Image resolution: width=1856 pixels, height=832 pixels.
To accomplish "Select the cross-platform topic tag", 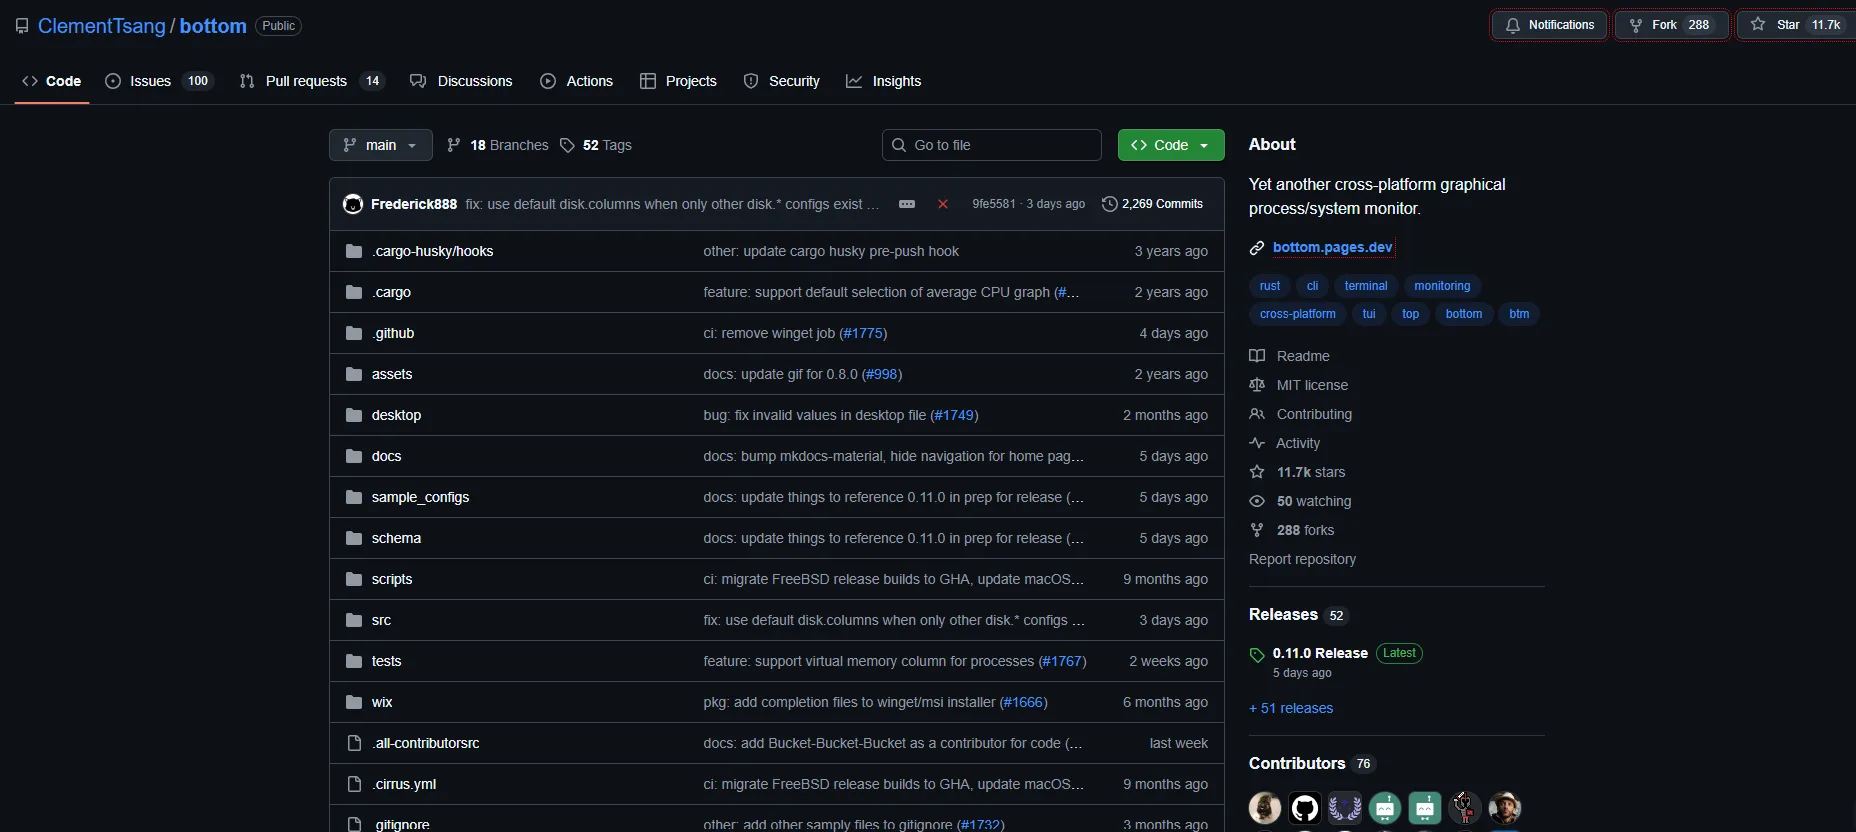I will (x=1298, y=314).
